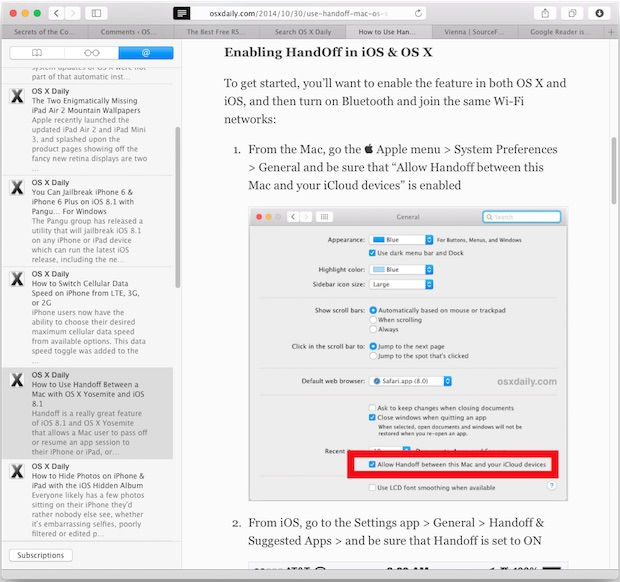Toggle the Safari sidebar button

click(x=96, y=13)
